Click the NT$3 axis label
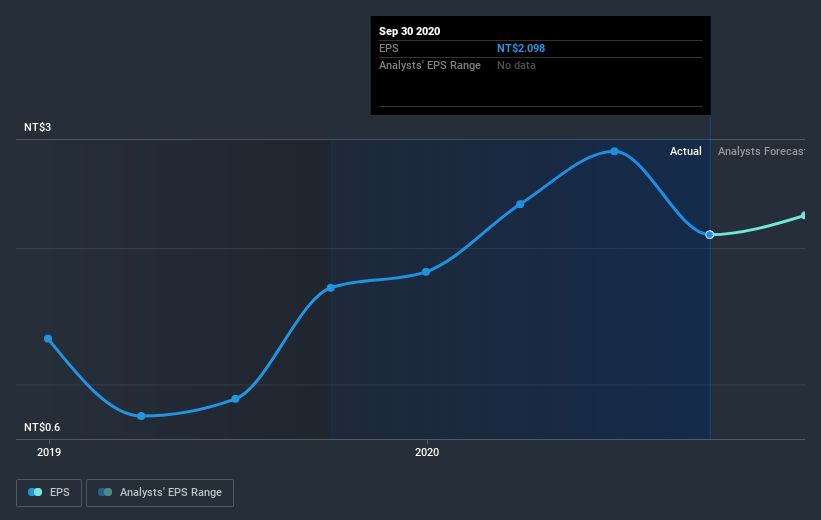This screenshot has width=821, height=520. (x=37, y=127)
